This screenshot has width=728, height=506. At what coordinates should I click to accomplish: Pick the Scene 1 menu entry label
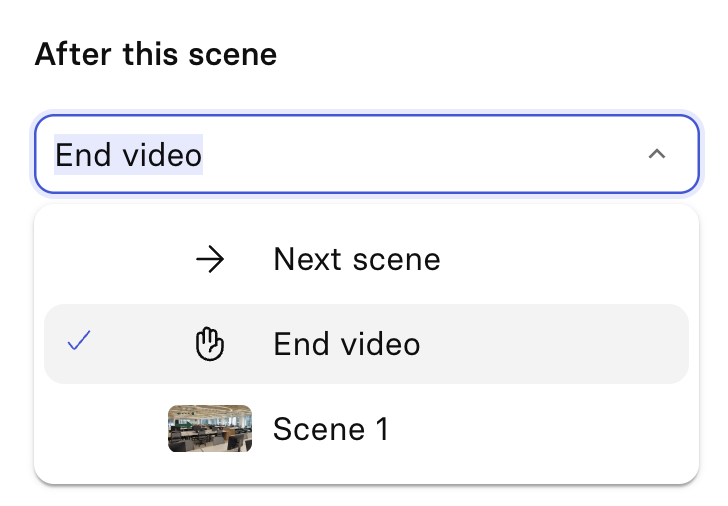(331, 429)
